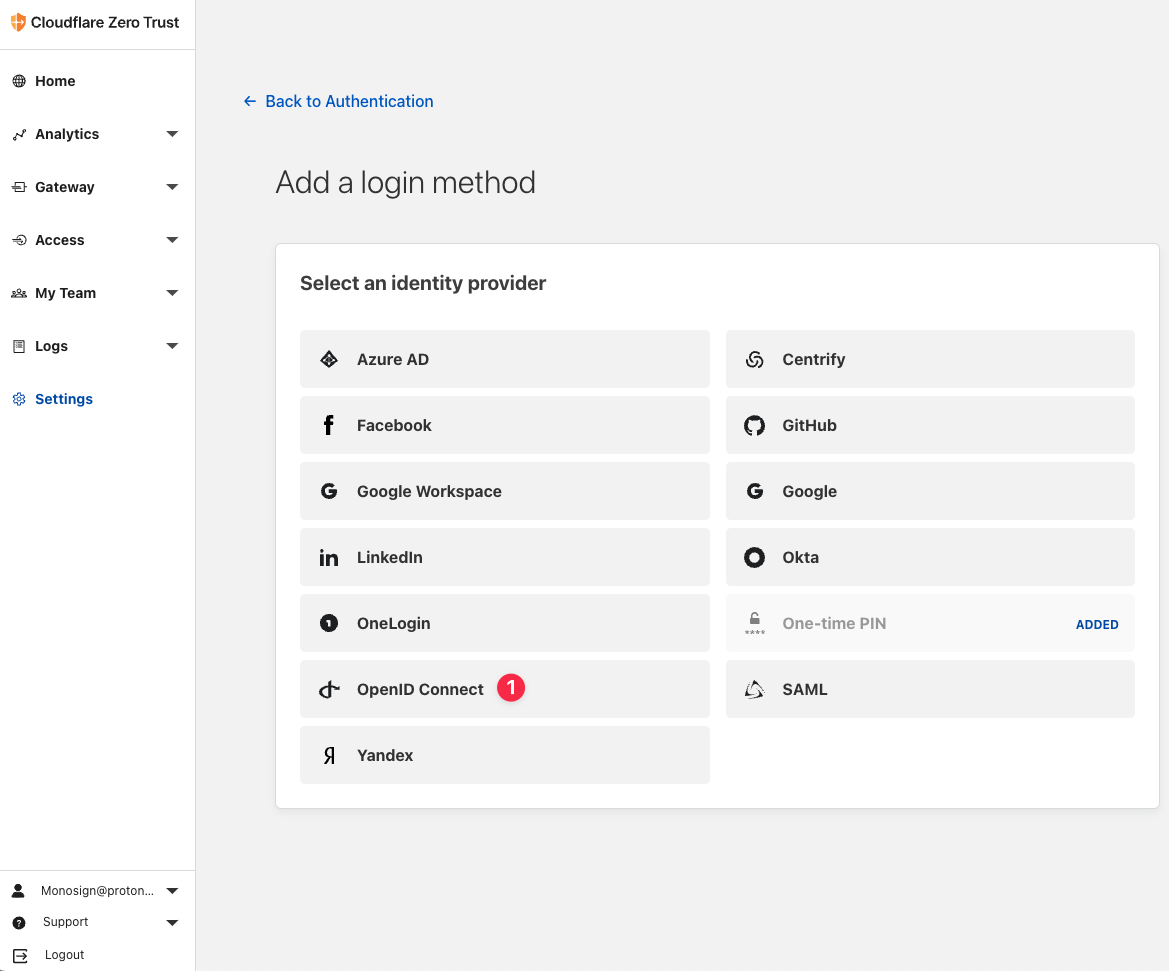Click the Facebook logo icon
Image resolution: width=1169 pixels, height=971 pixels.
click(x=329, y=425)
